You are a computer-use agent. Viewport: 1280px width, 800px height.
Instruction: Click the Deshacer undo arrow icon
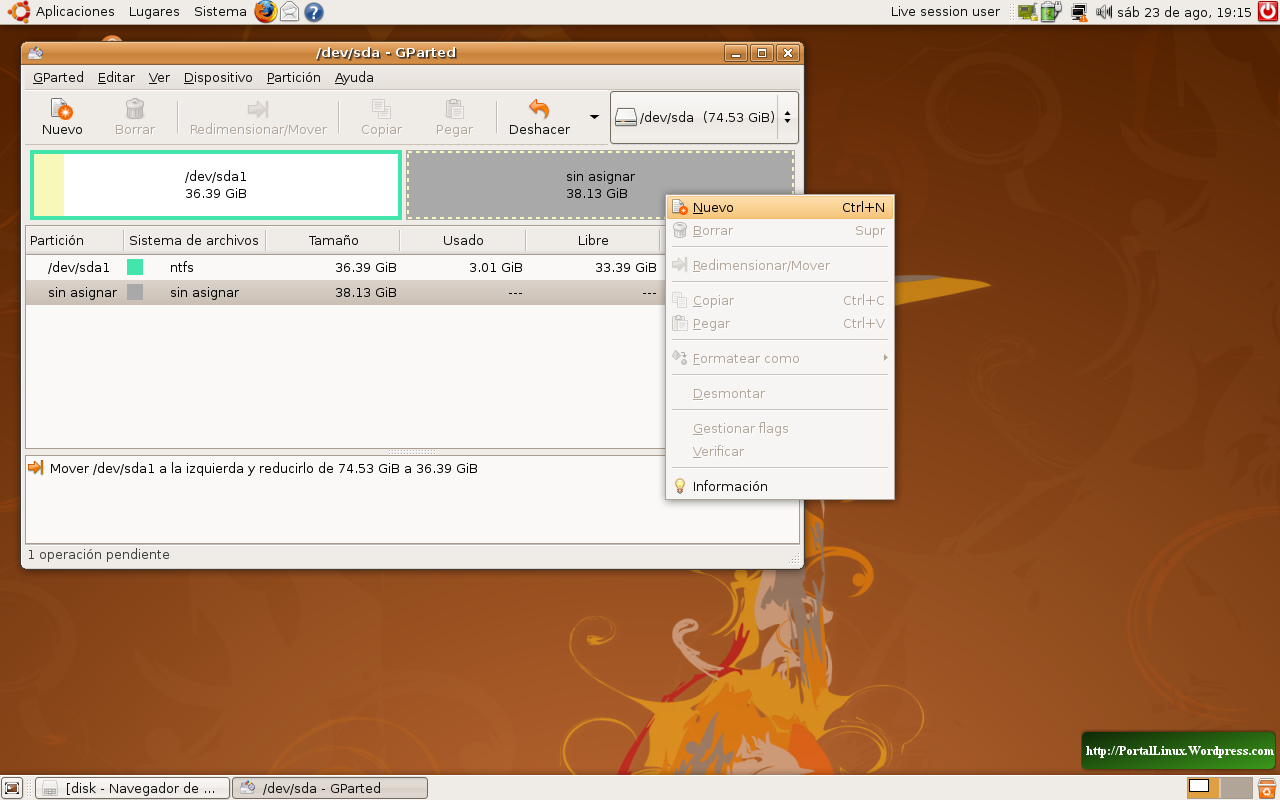(539, 109)
